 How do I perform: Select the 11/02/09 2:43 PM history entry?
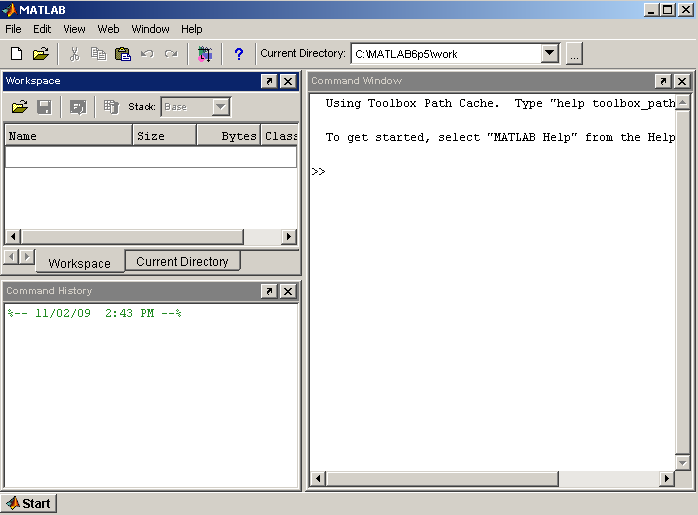pyautogui.click(x=94, y=313)
